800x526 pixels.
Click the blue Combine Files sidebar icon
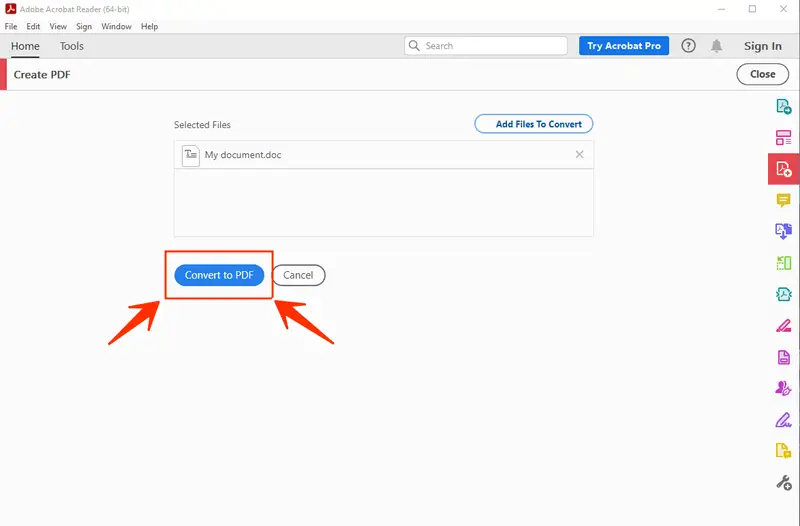coord(784,231)
